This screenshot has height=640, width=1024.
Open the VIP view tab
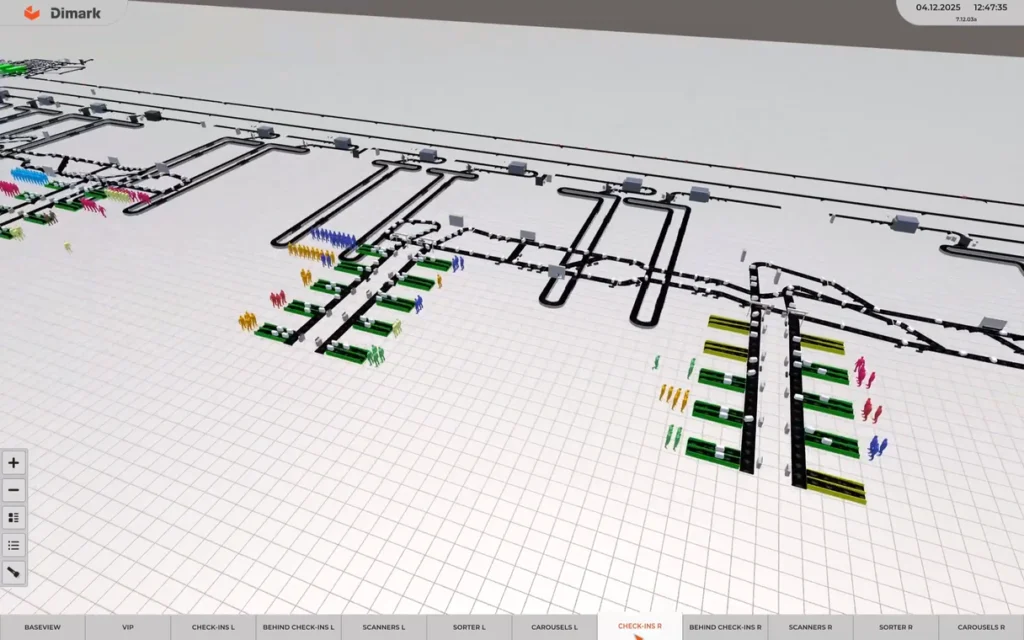[128, 627]
